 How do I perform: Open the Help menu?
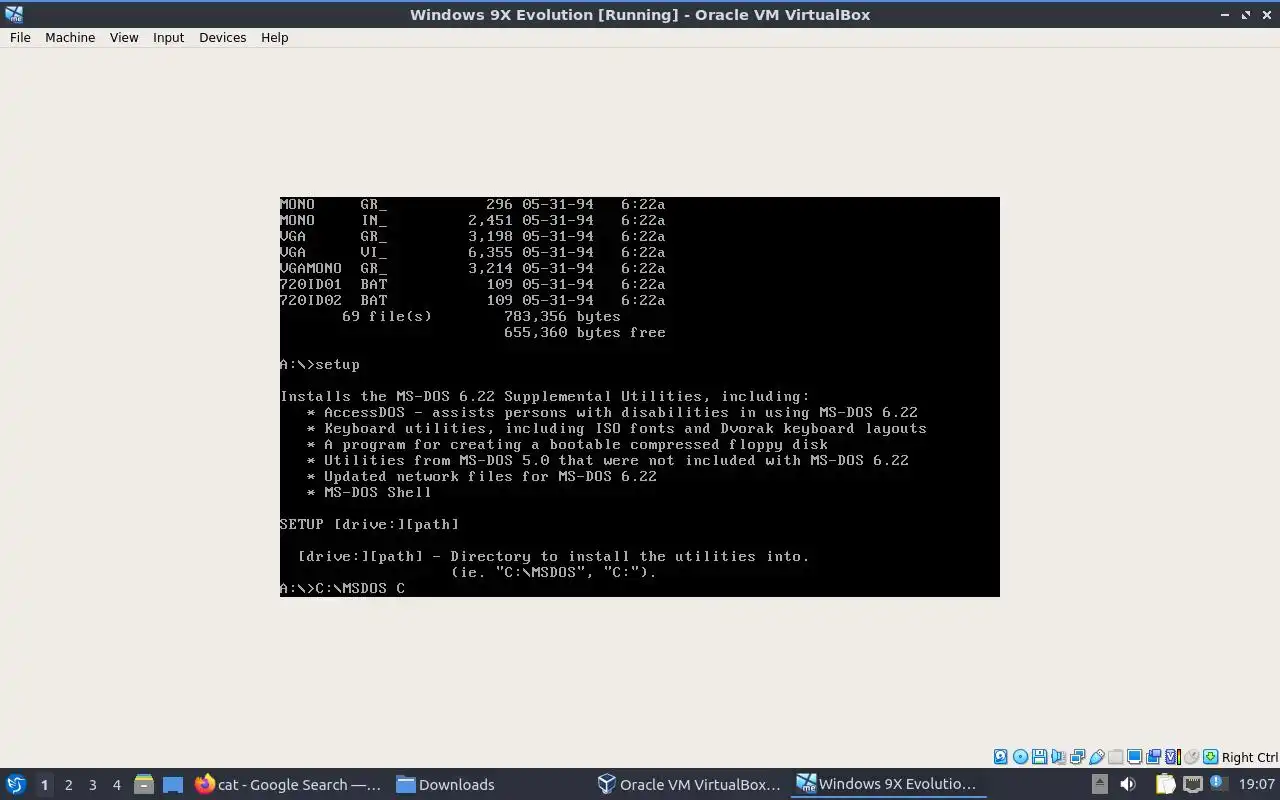(x=274, y=37)
